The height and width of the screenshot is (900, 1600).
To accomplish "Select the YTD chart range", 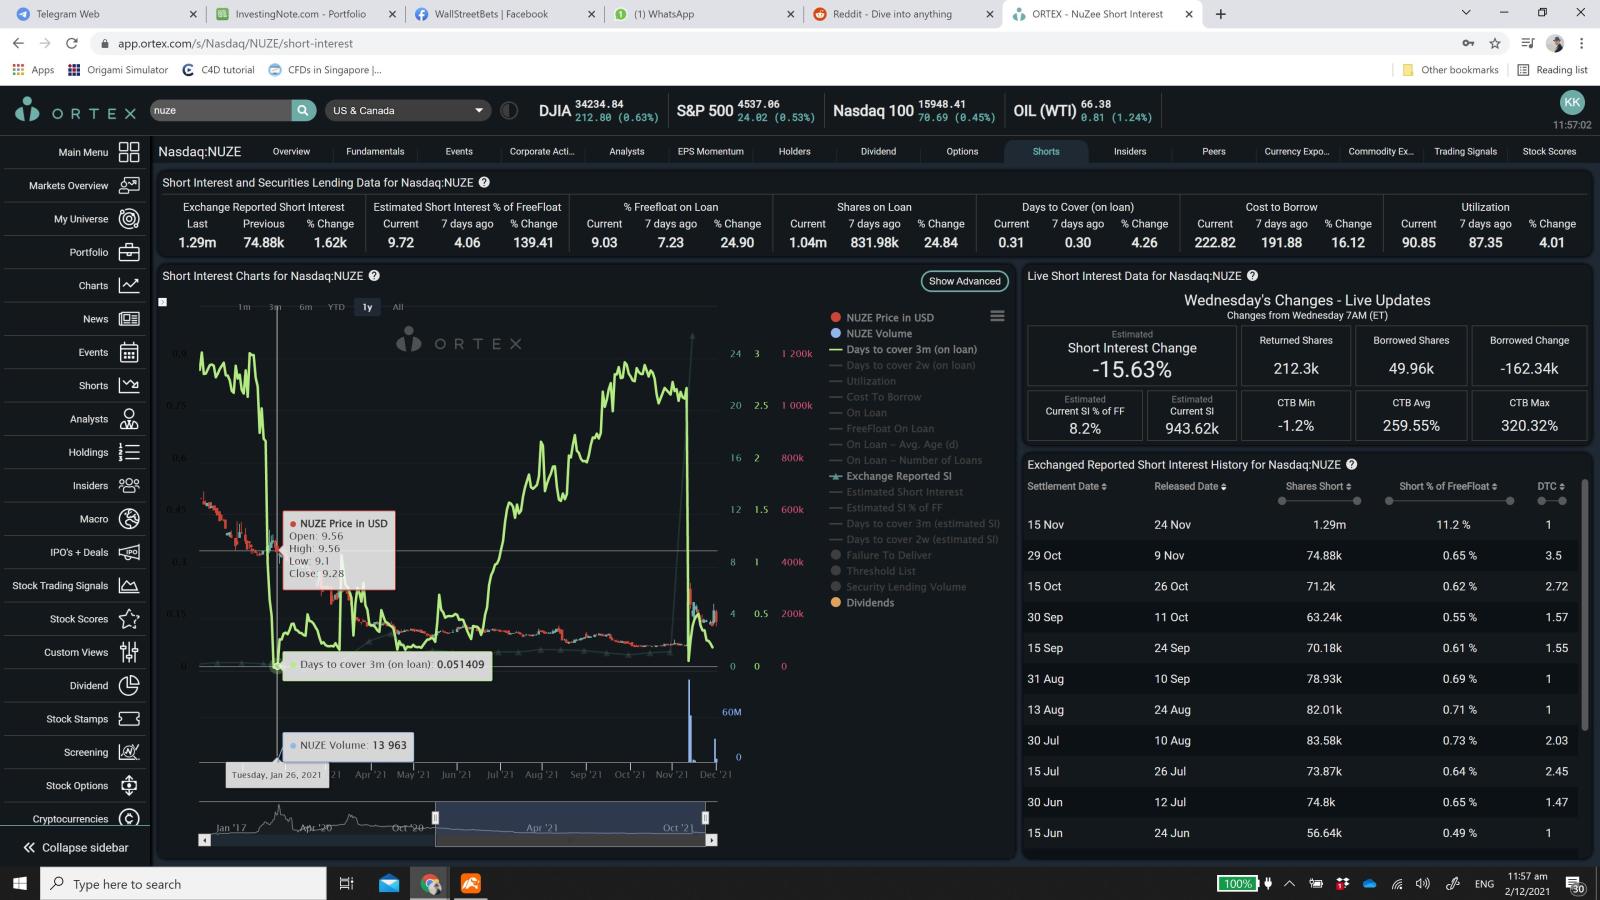I will click(x=336, y=307).
